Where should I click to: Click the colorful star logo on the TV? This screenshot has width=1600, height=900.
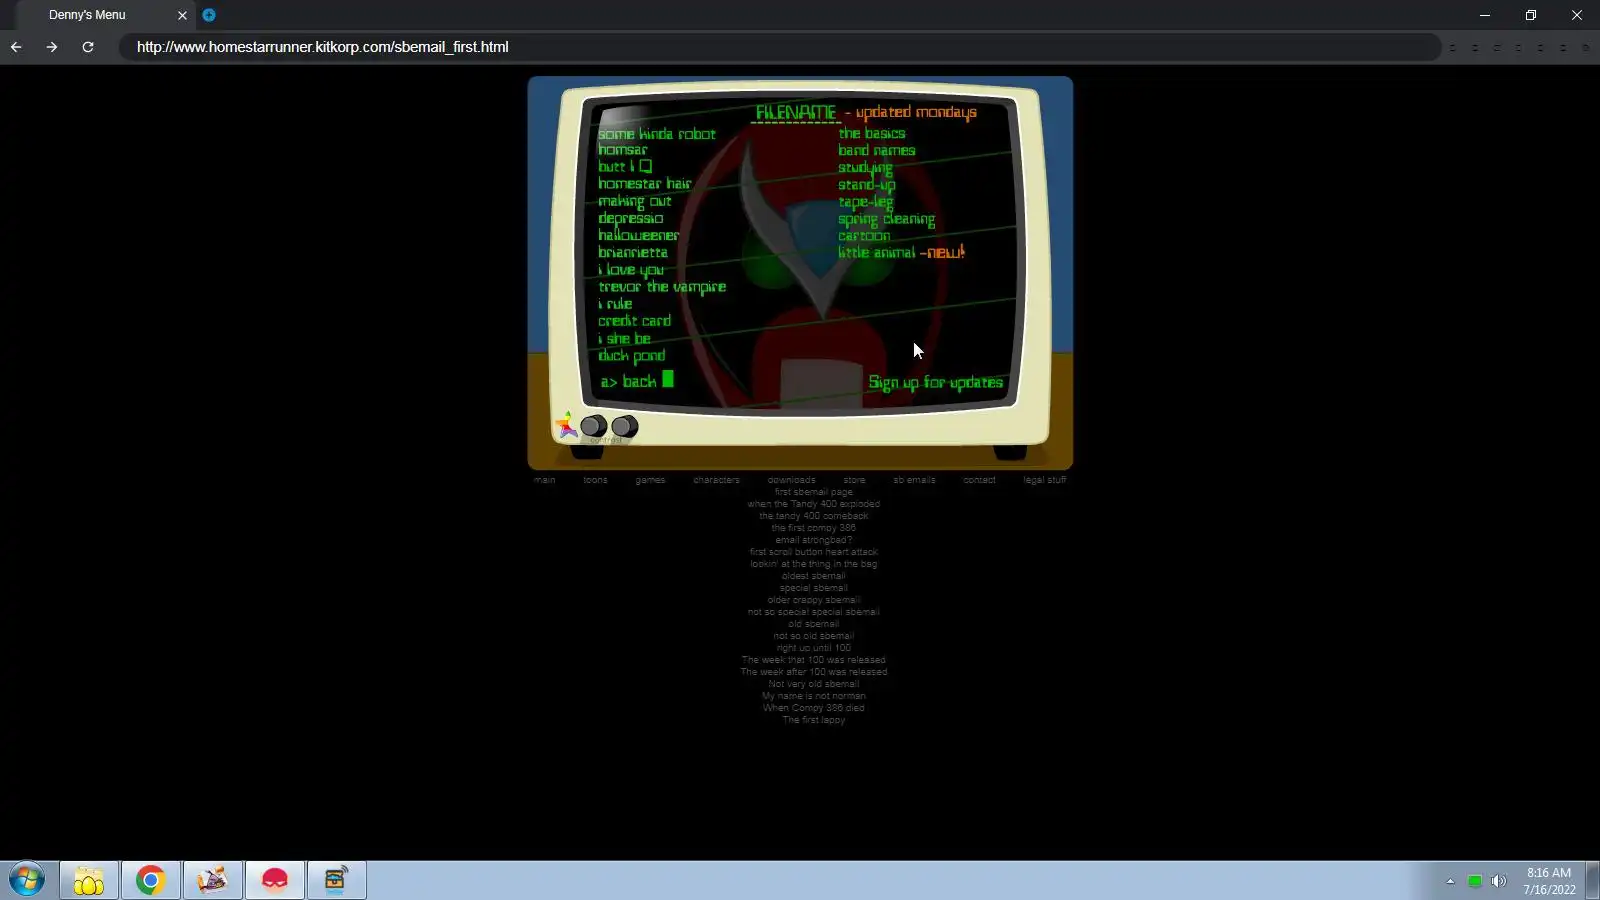pos(566,426)
